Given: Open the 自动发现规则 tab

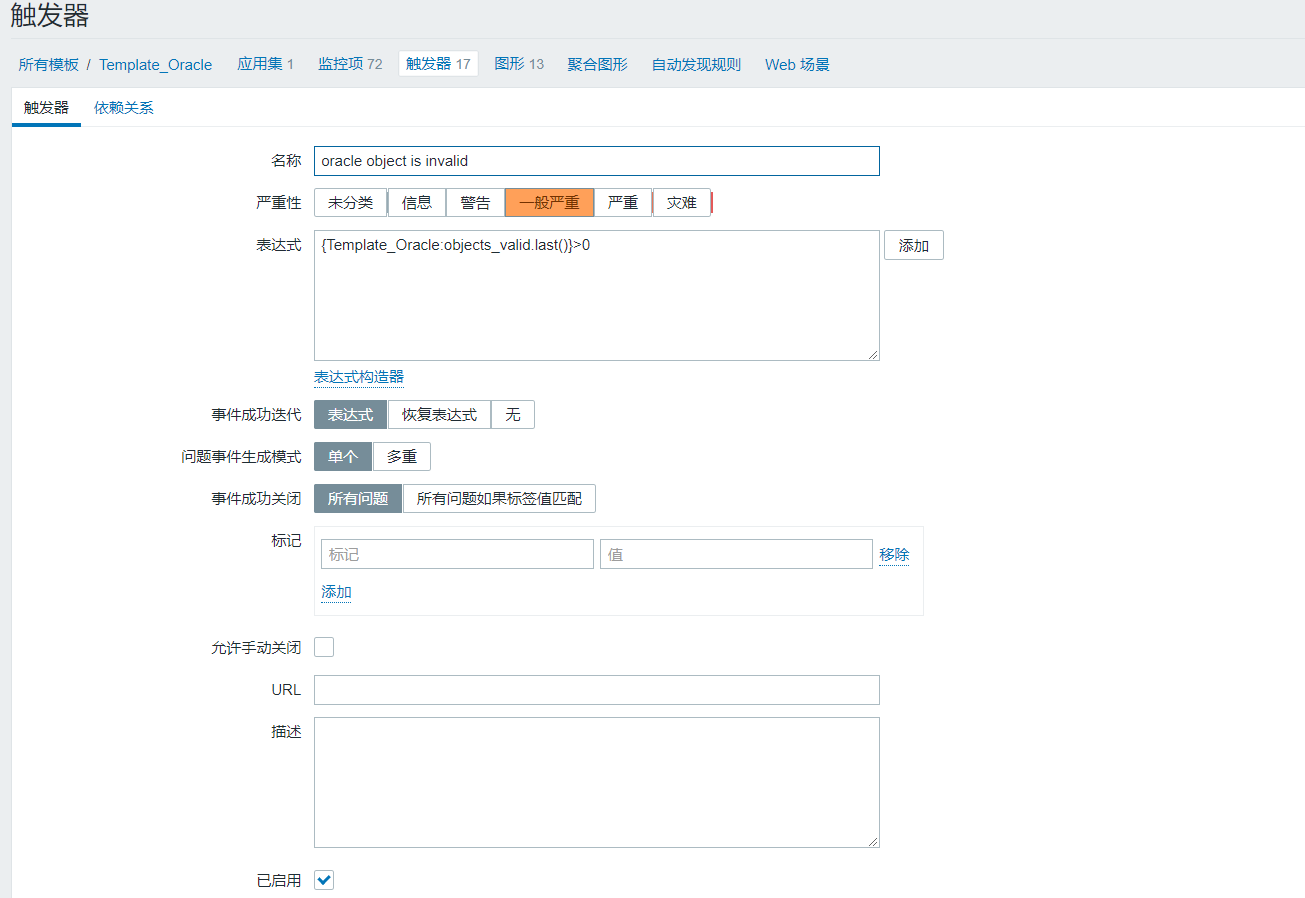Looking at the screenshot, I should (x=696, y=64).
